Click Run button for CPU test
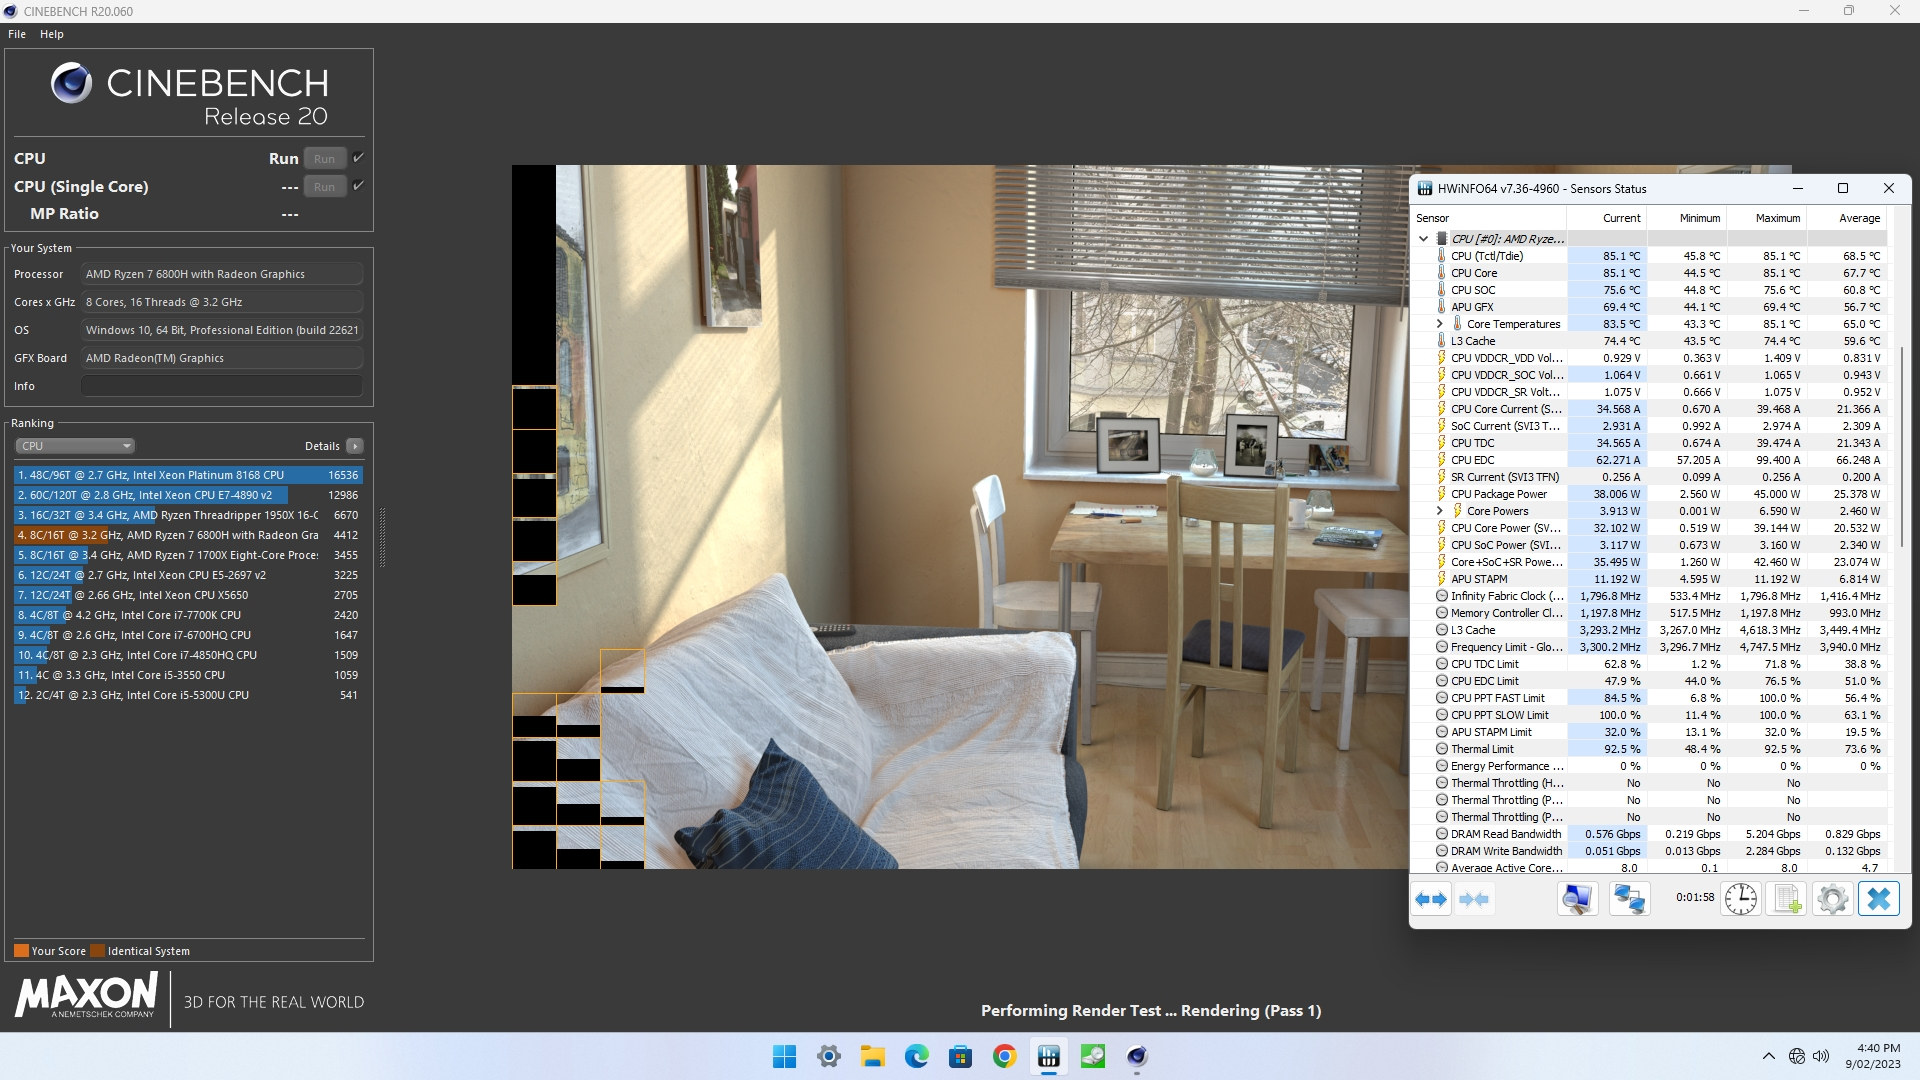 325,159
